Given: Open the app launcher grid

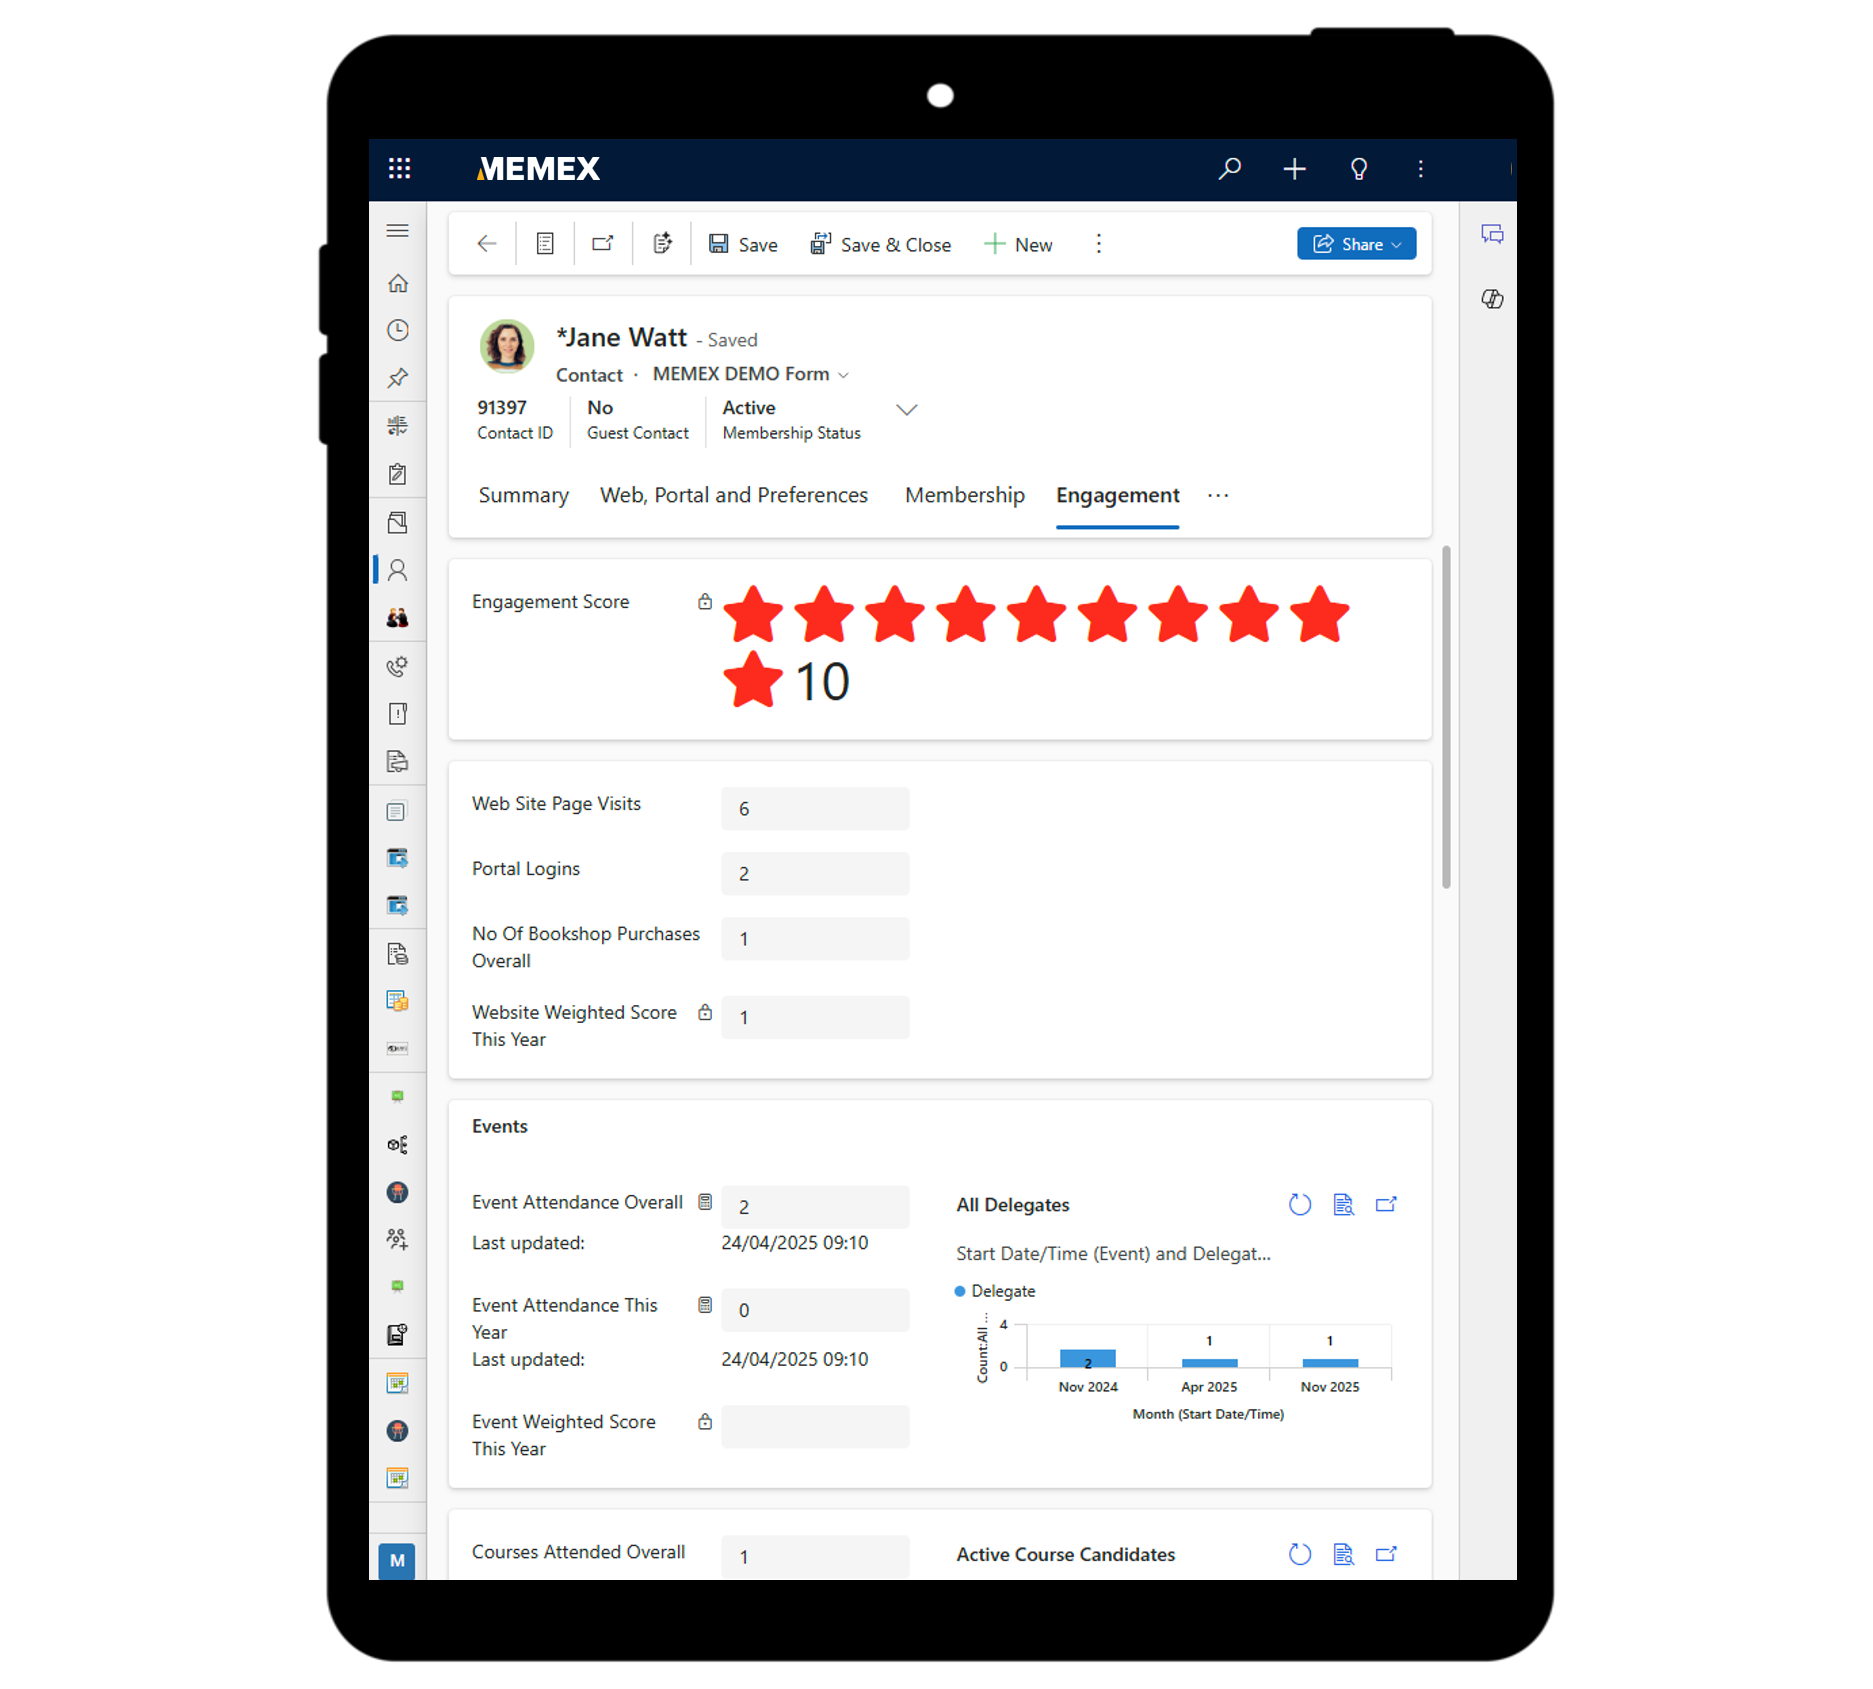Looking at the screenshot, I should pyautogui.click(x=399, y=168).
